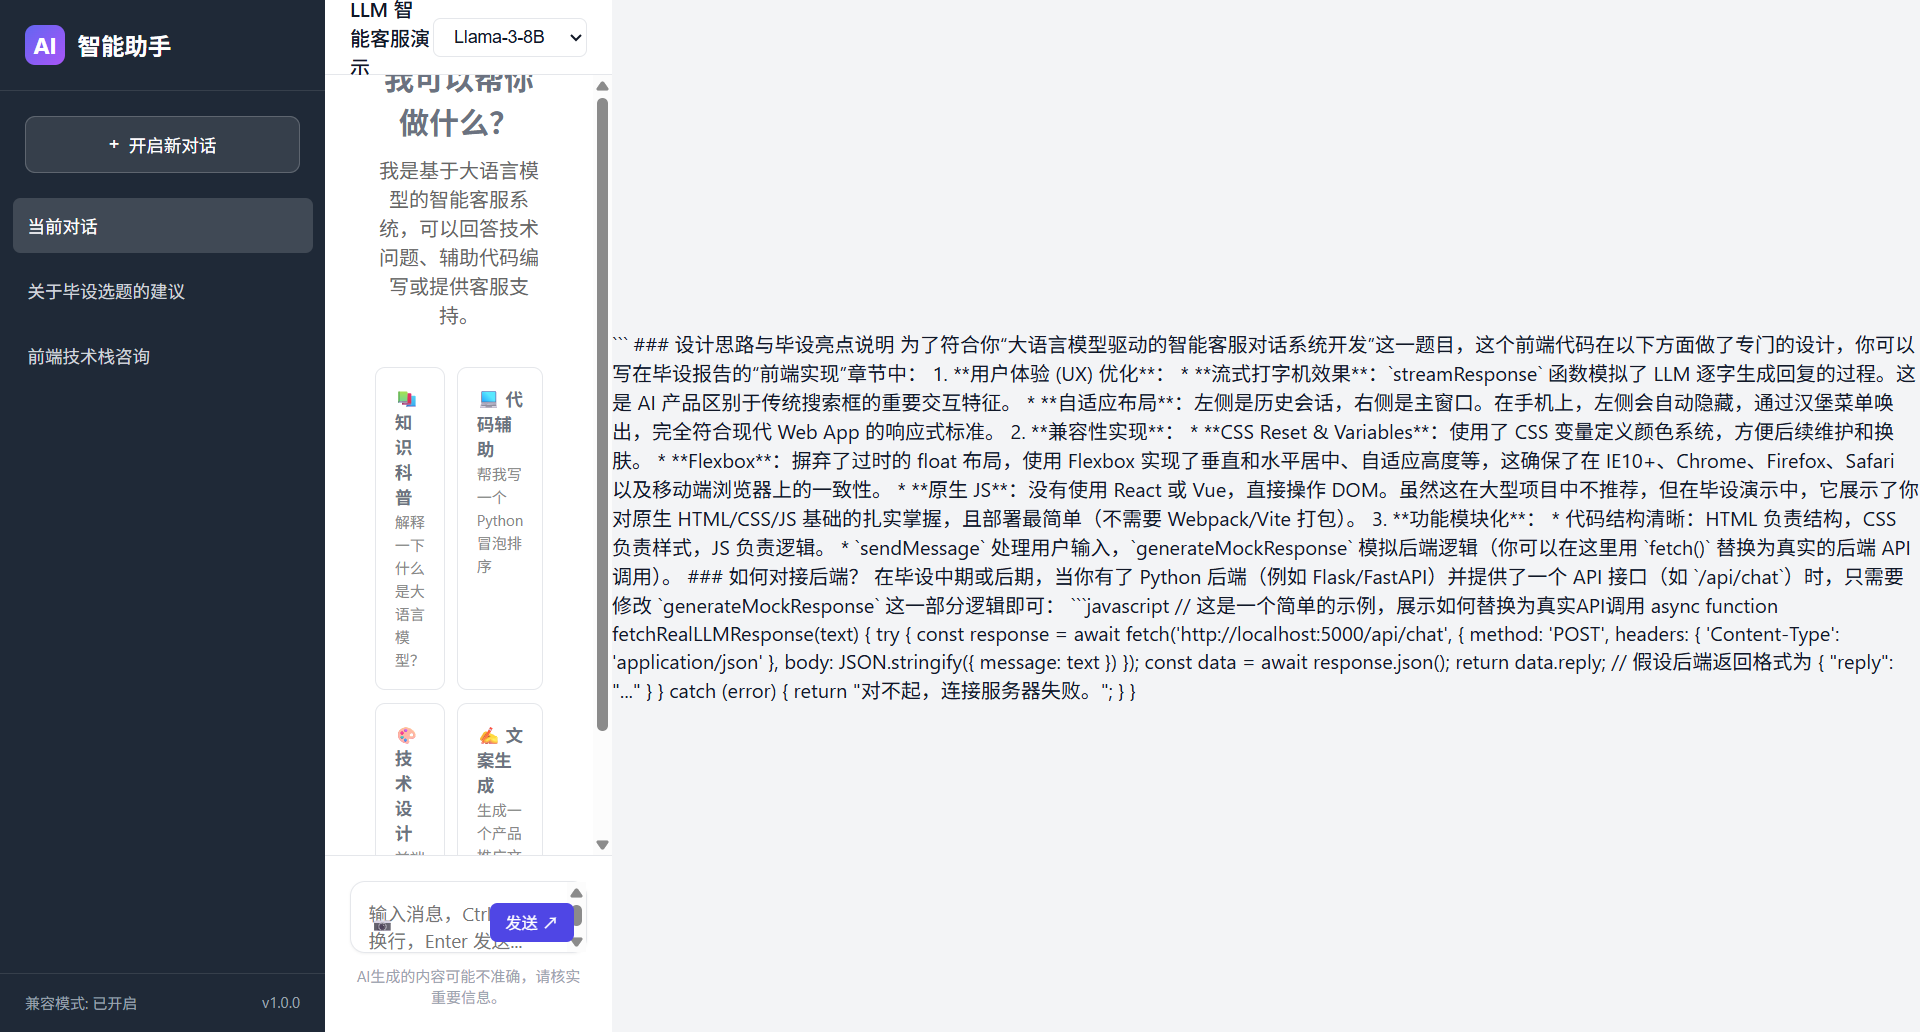Select the 当前对话 conversation item
This screenshot has height=1032, width=1920.
pyautogui.click(x=162, y=226)
